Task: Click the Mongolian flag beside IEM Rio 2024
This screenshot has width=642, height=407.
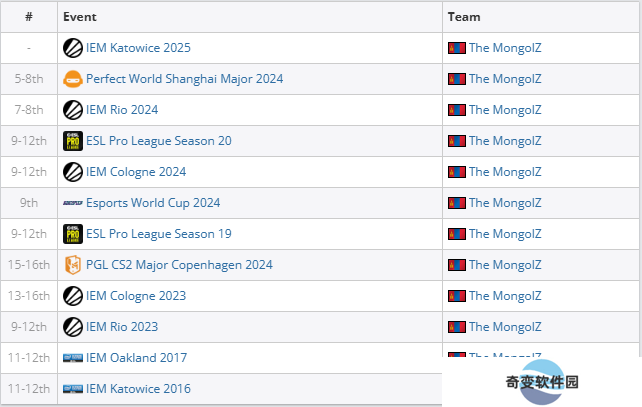Action: [457, 110]
